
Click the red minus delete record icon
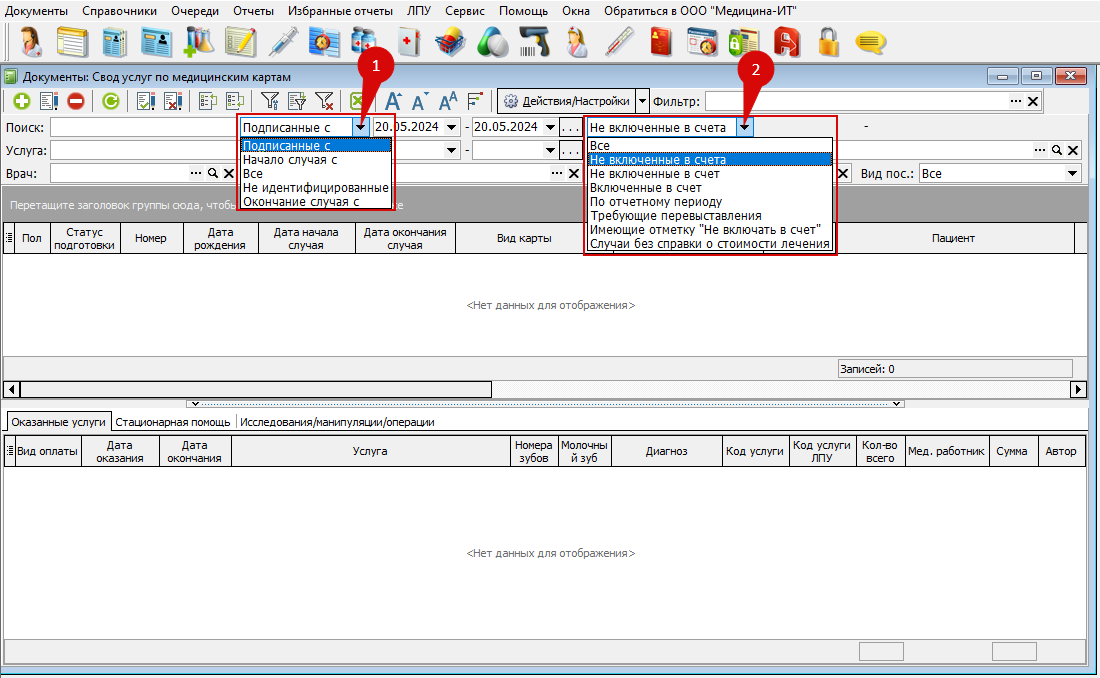pos(76,102)
